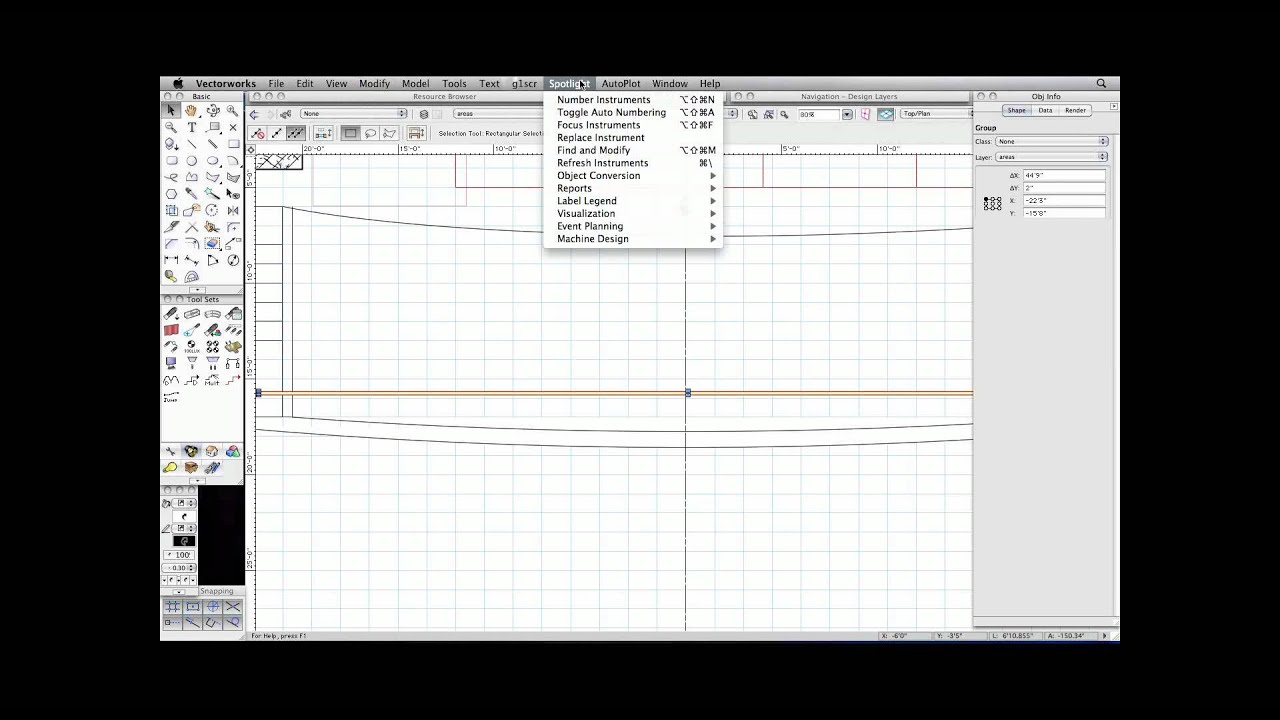1280x720 pixels.
Task: Open the Class dropdown in Obj Info
Action: coord(1052,141)
